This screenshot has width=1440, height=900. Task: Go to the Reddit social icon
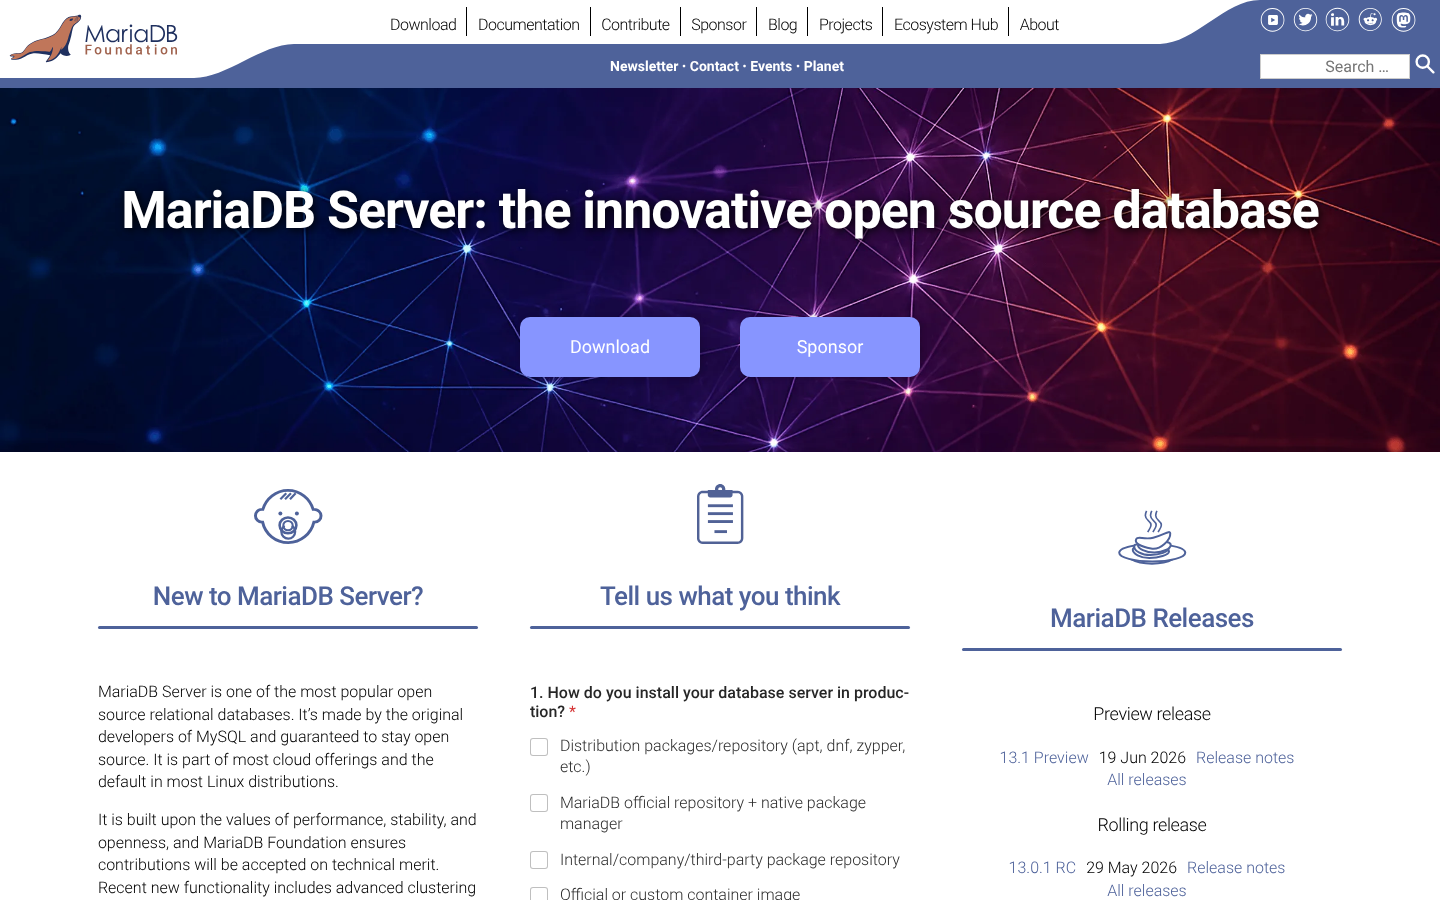click(x=1371, y=19)
